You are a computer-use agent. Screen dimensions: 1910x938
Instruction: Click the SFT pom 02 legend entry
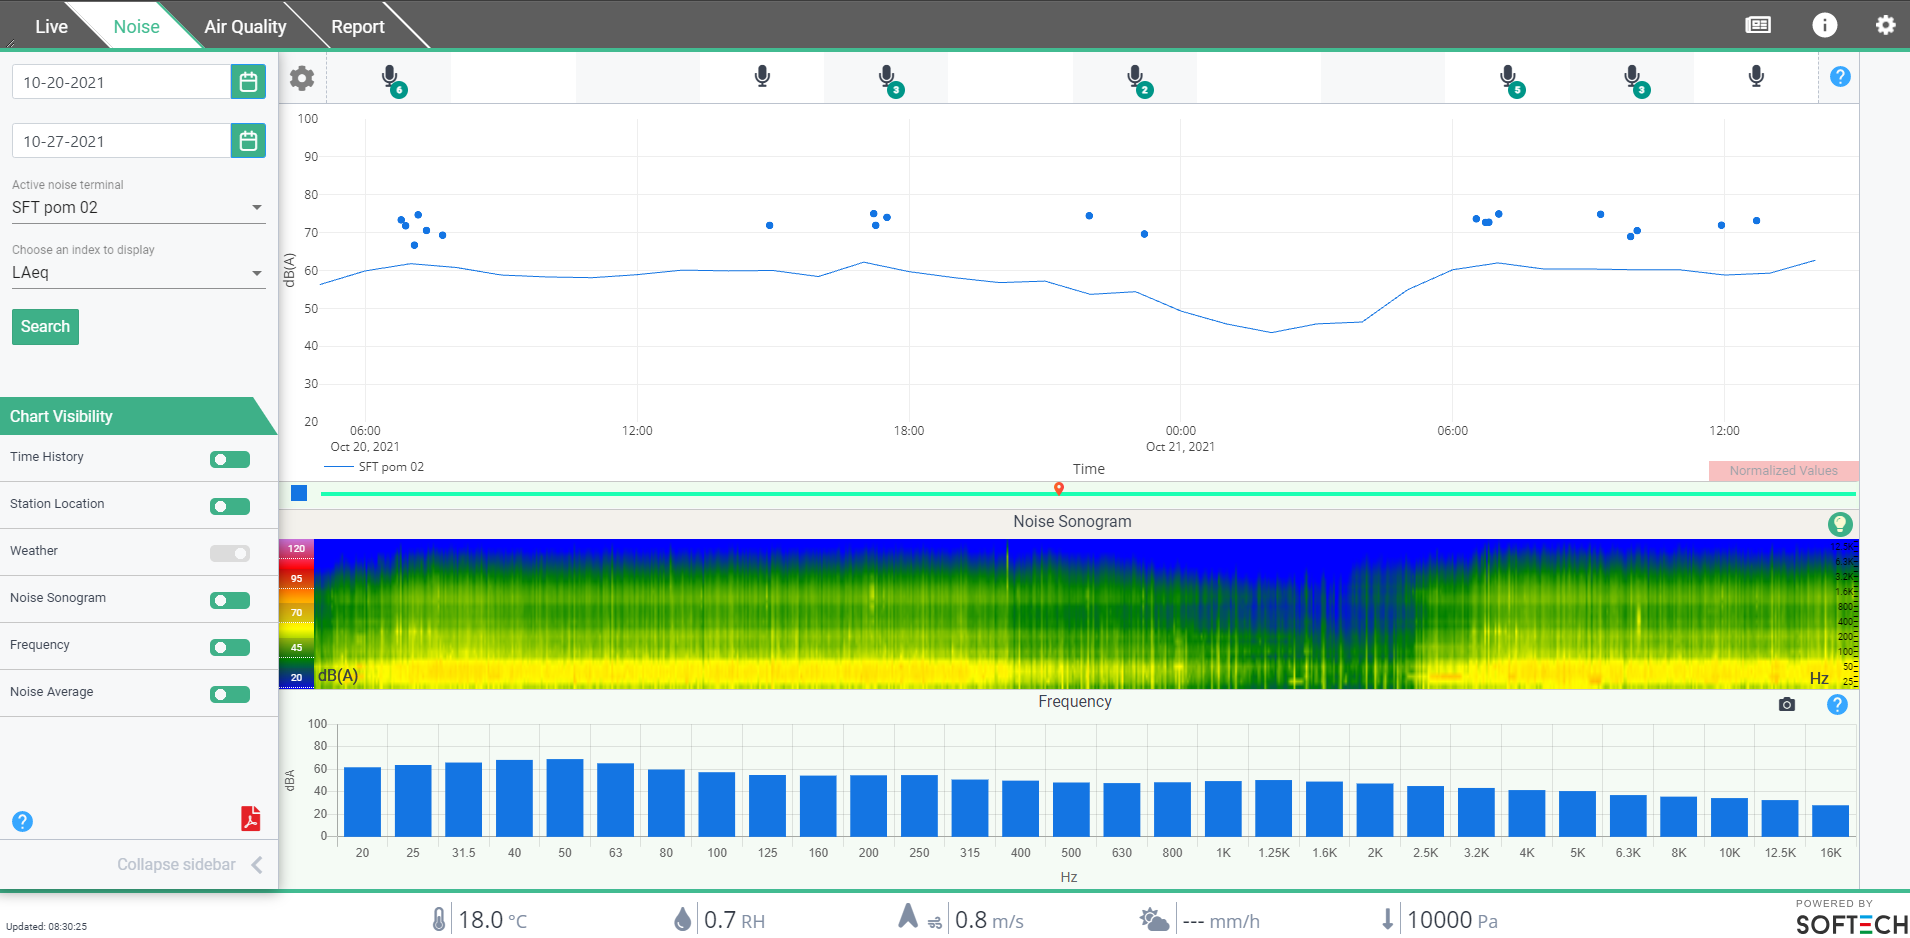click(375, 467)
